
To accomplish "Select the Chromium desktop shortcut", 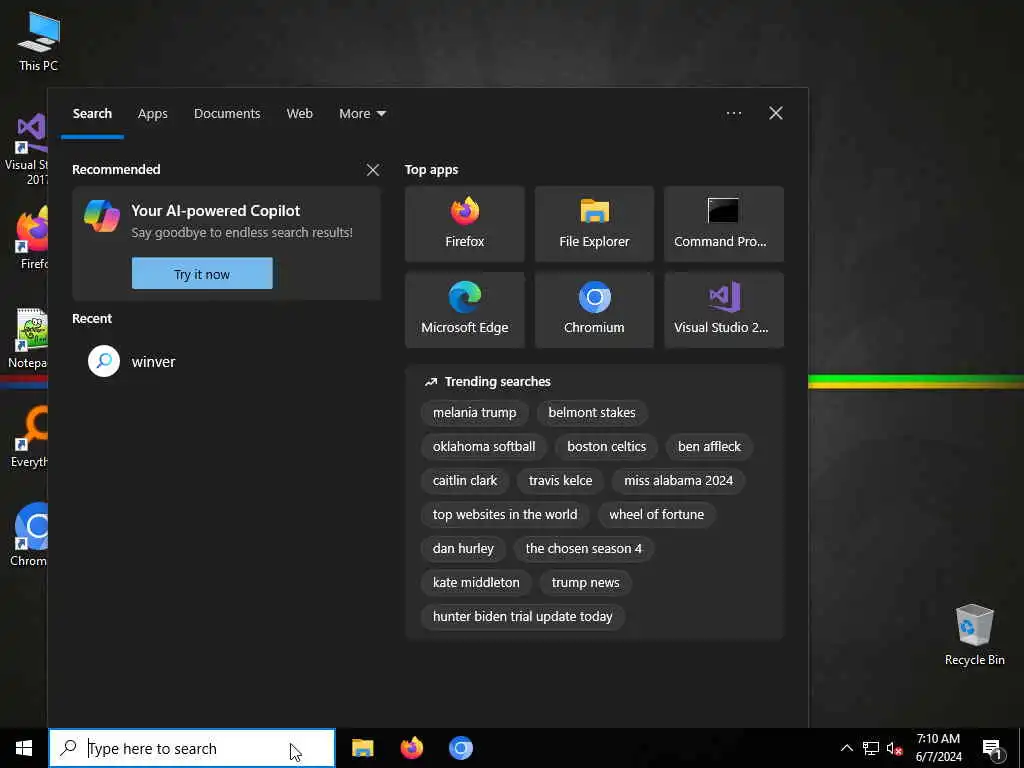I will [29, 535].
